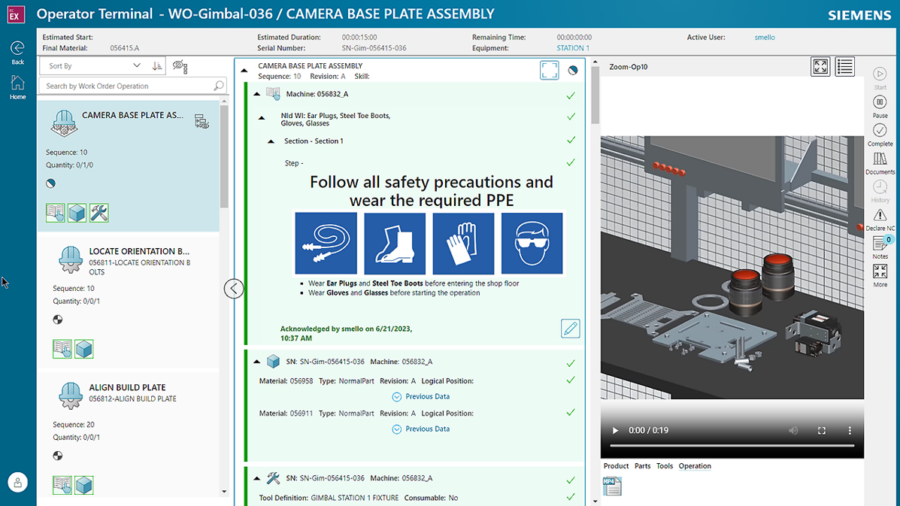Toggle the filter visibility icon beside Sort By
The width and height of the screenshot is (900, 506).
(x=180, y=66)
